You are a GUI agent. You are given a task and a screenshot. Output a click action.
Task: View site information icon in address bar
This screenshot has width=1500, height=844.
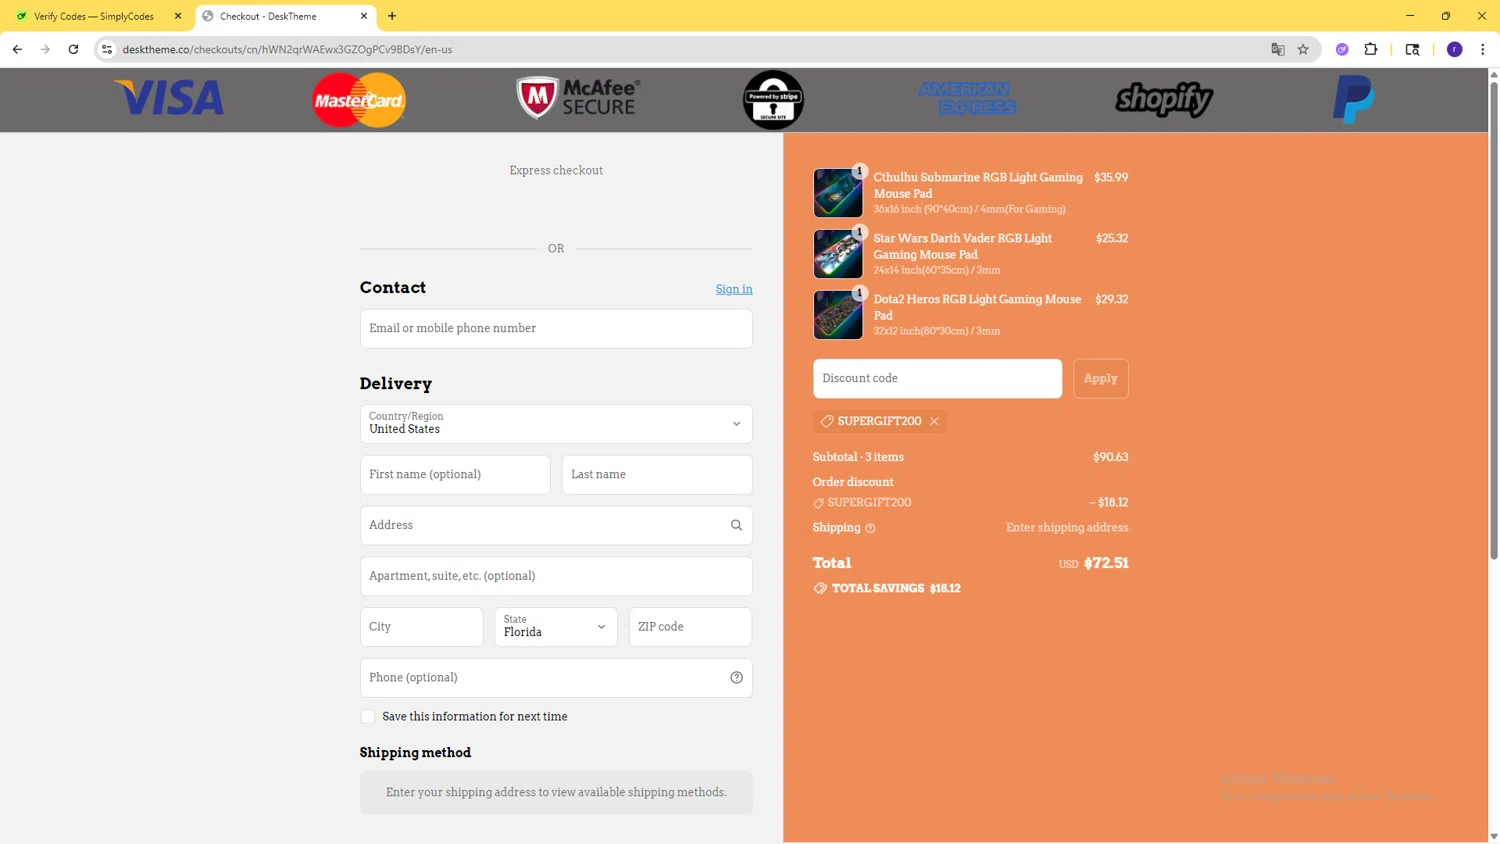pos(107,49)
